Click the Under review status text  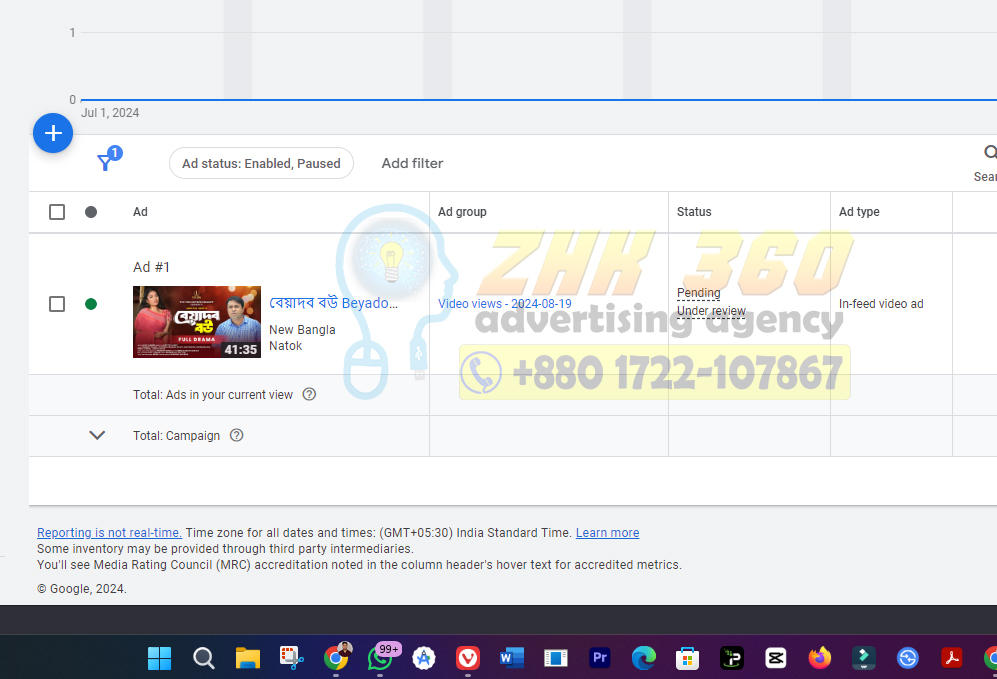(711, 311)
